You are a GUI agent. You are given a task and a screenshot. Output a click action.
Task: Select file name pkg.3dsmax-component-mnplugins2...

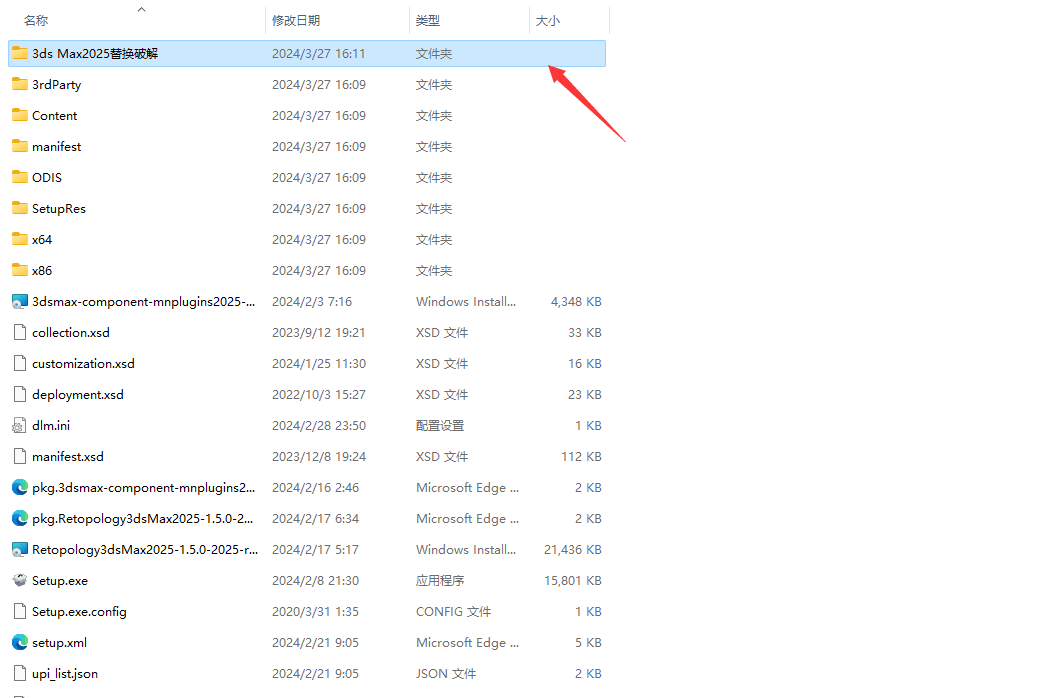click(x=144, y=488)
